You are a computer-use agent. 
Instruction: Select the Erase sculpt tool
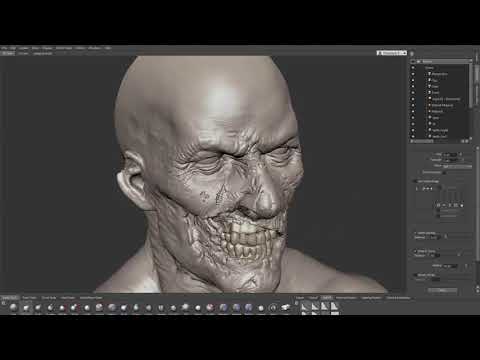[248, 308]
